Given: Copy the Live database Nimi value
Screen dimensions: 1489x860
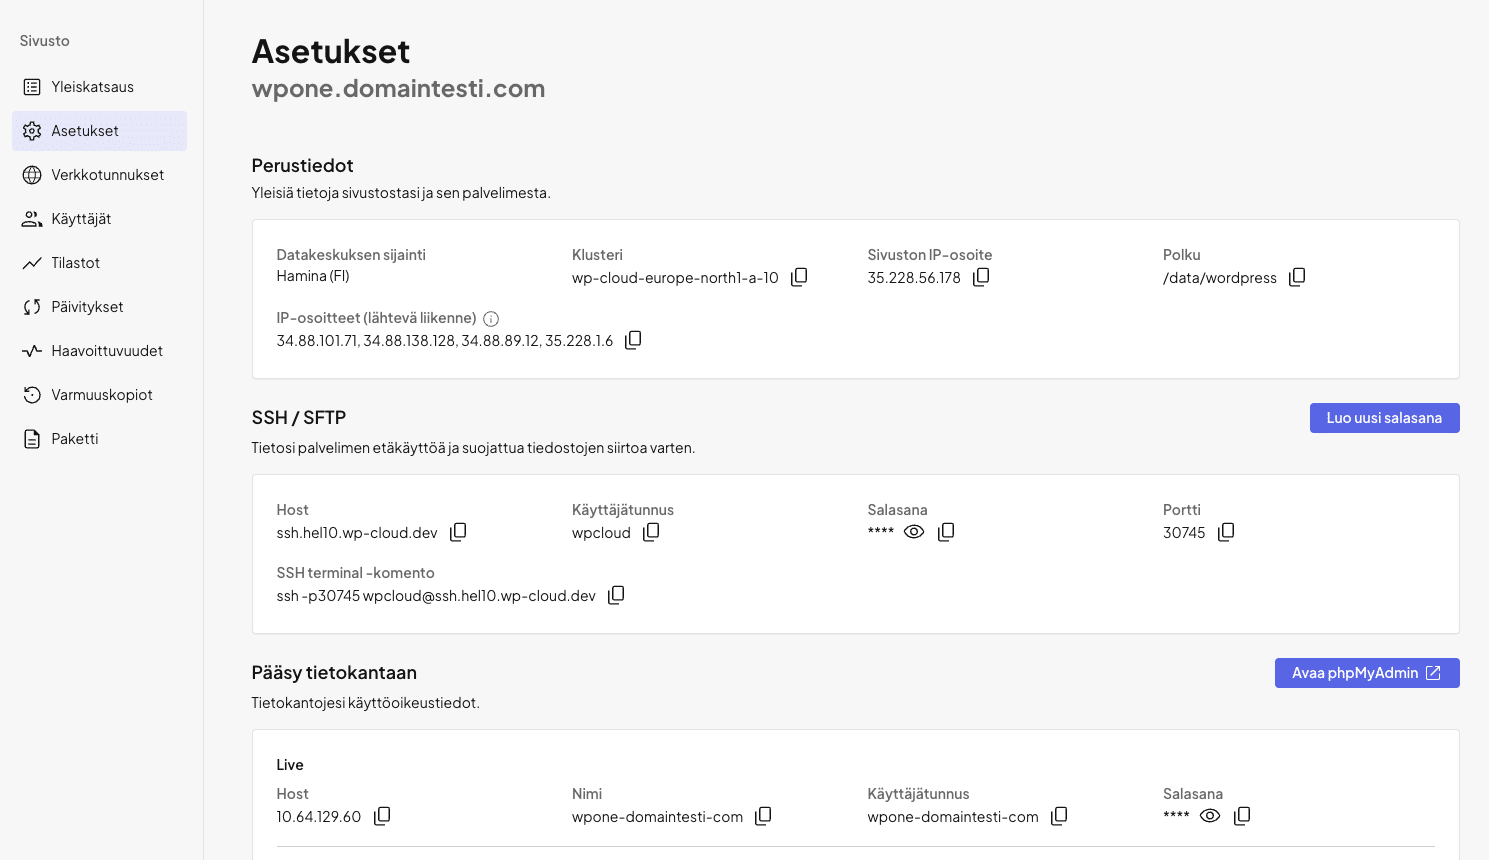Looking at the screenshot, I should tap(763, 816).
